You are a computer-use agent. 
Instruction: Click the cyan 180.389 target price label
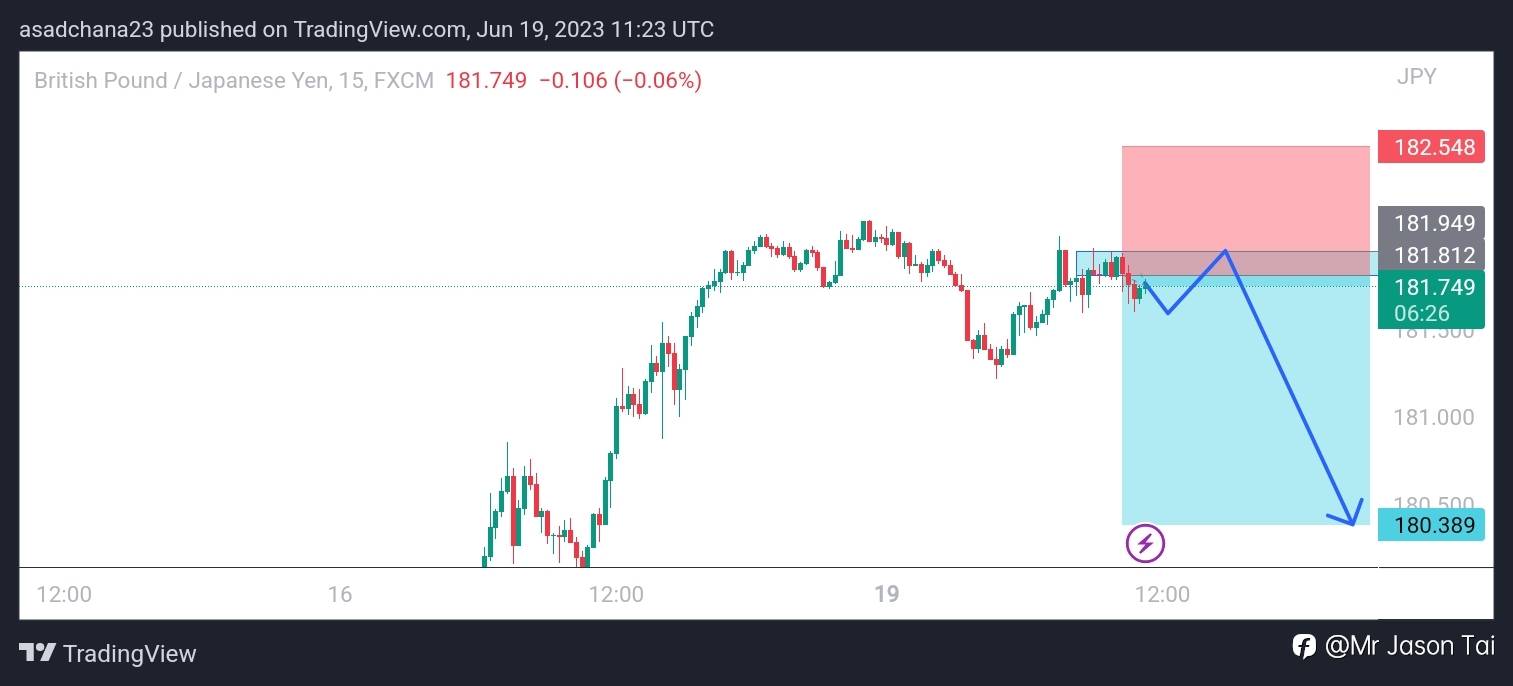click(x=1431, y=524)
